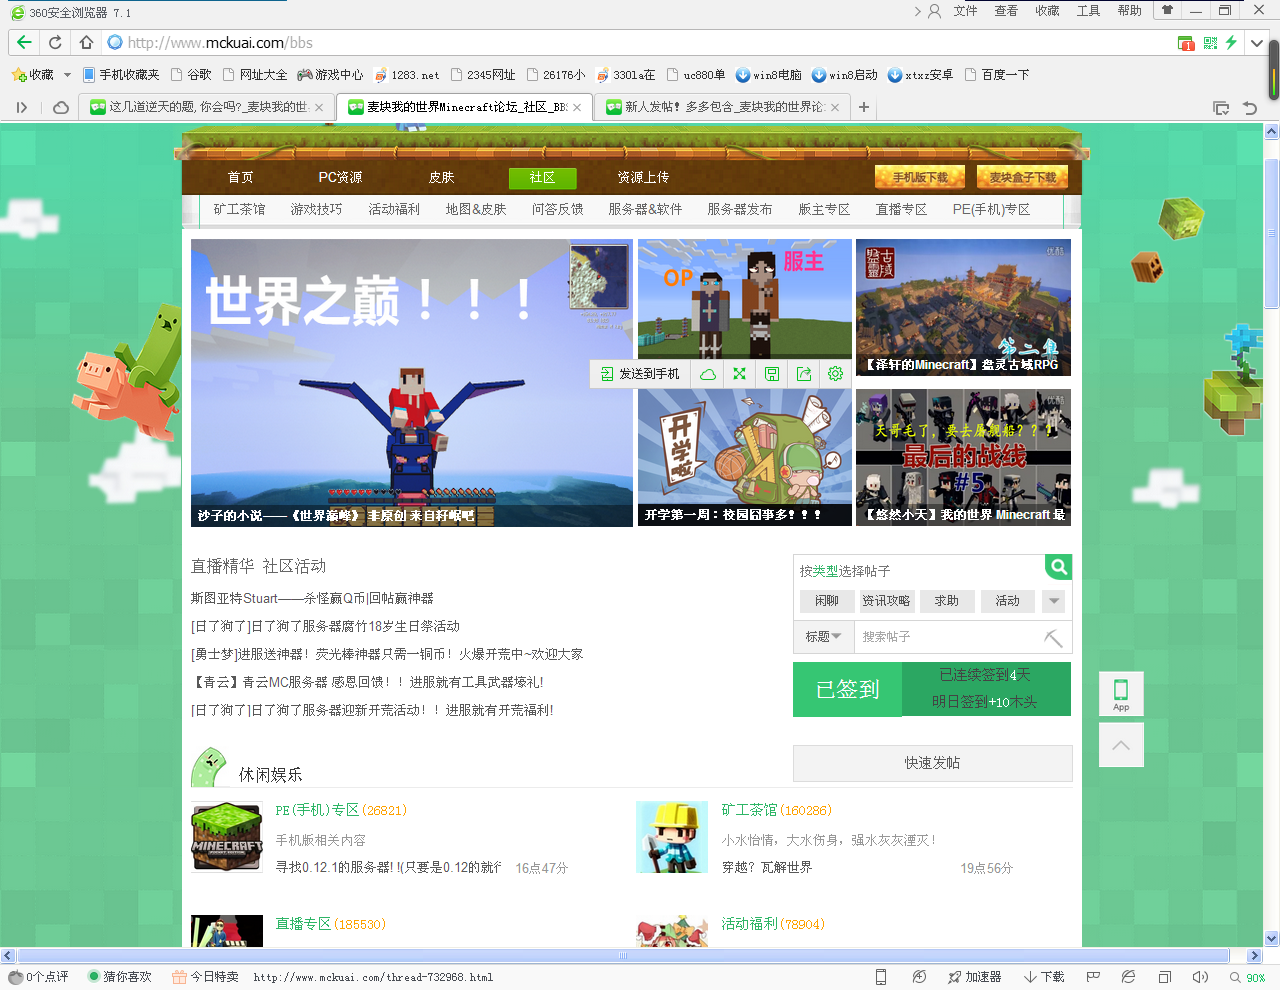
Task: Add a new tab with the plus button
Action: click(864, 107)
